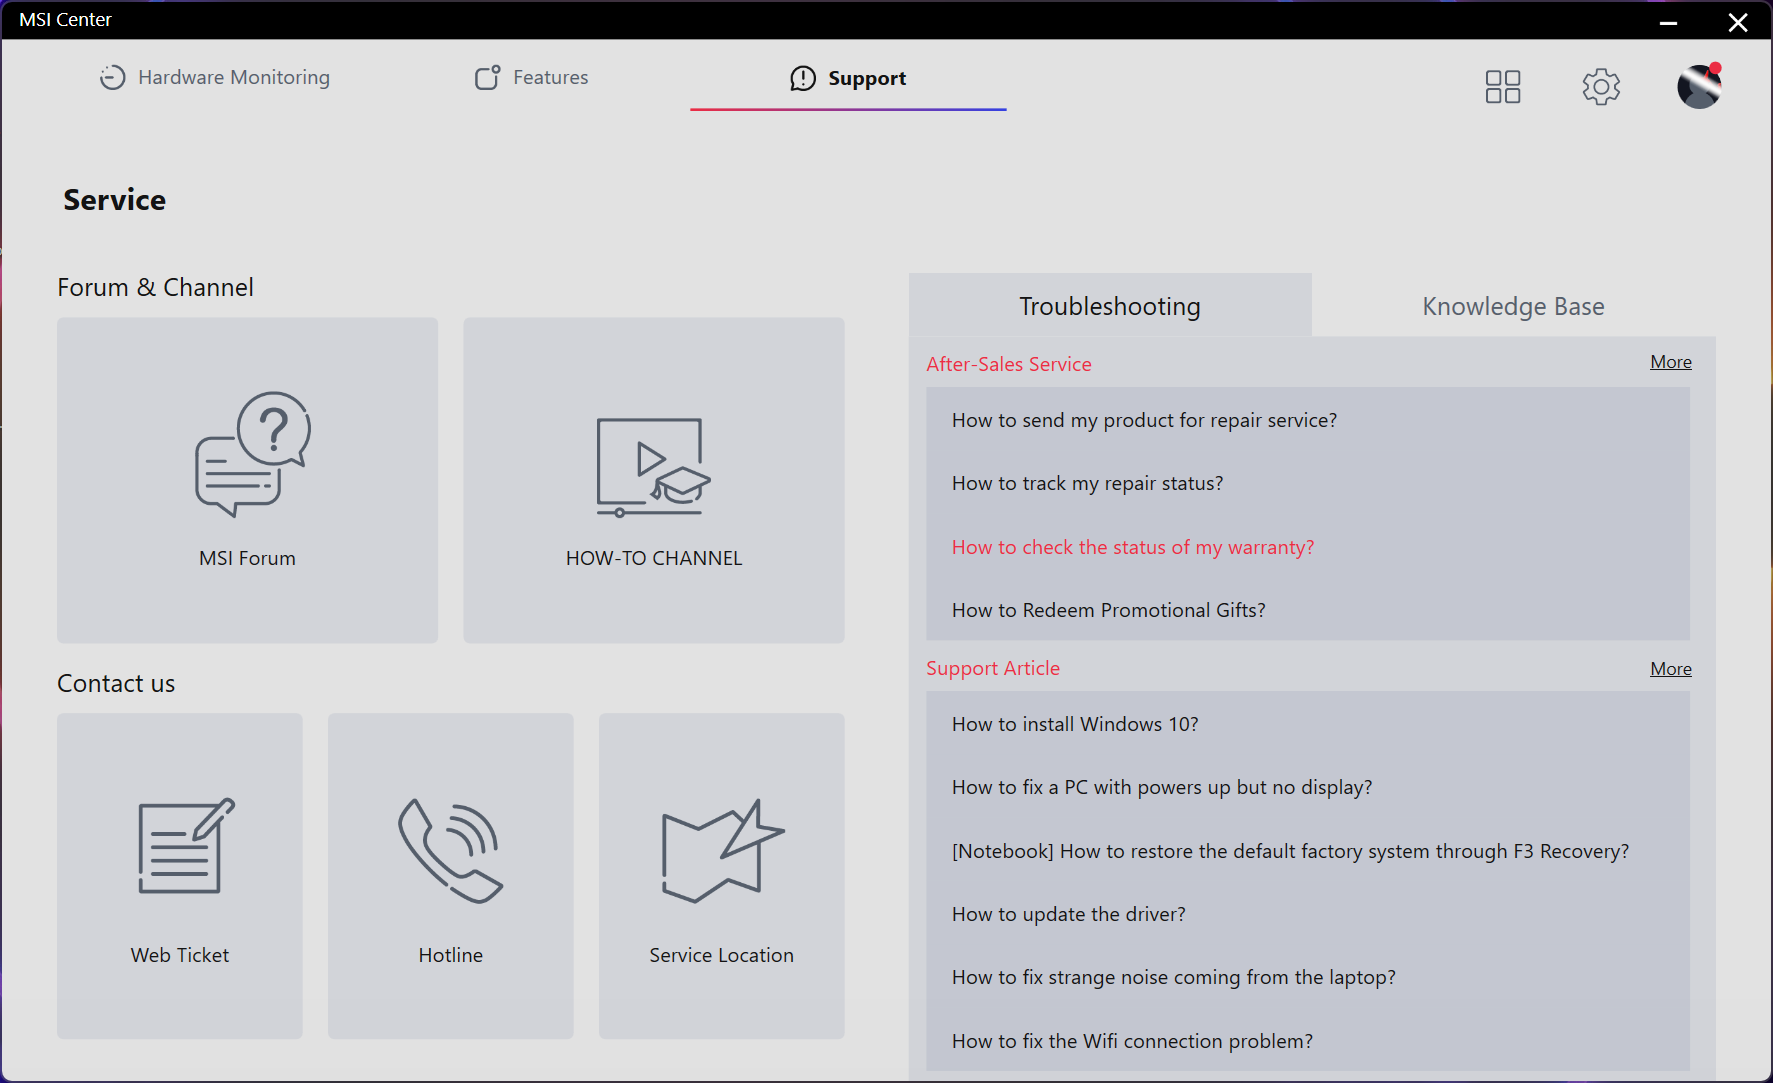Open 'How to update the driver?' article

[1308, 914]
